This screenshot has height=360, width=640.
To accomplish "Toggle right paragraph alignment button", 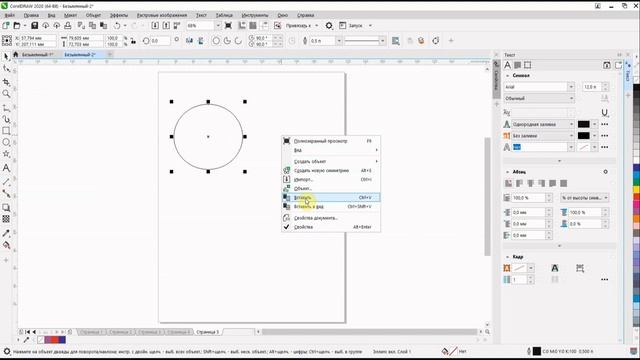I will (x=542, y=183).
